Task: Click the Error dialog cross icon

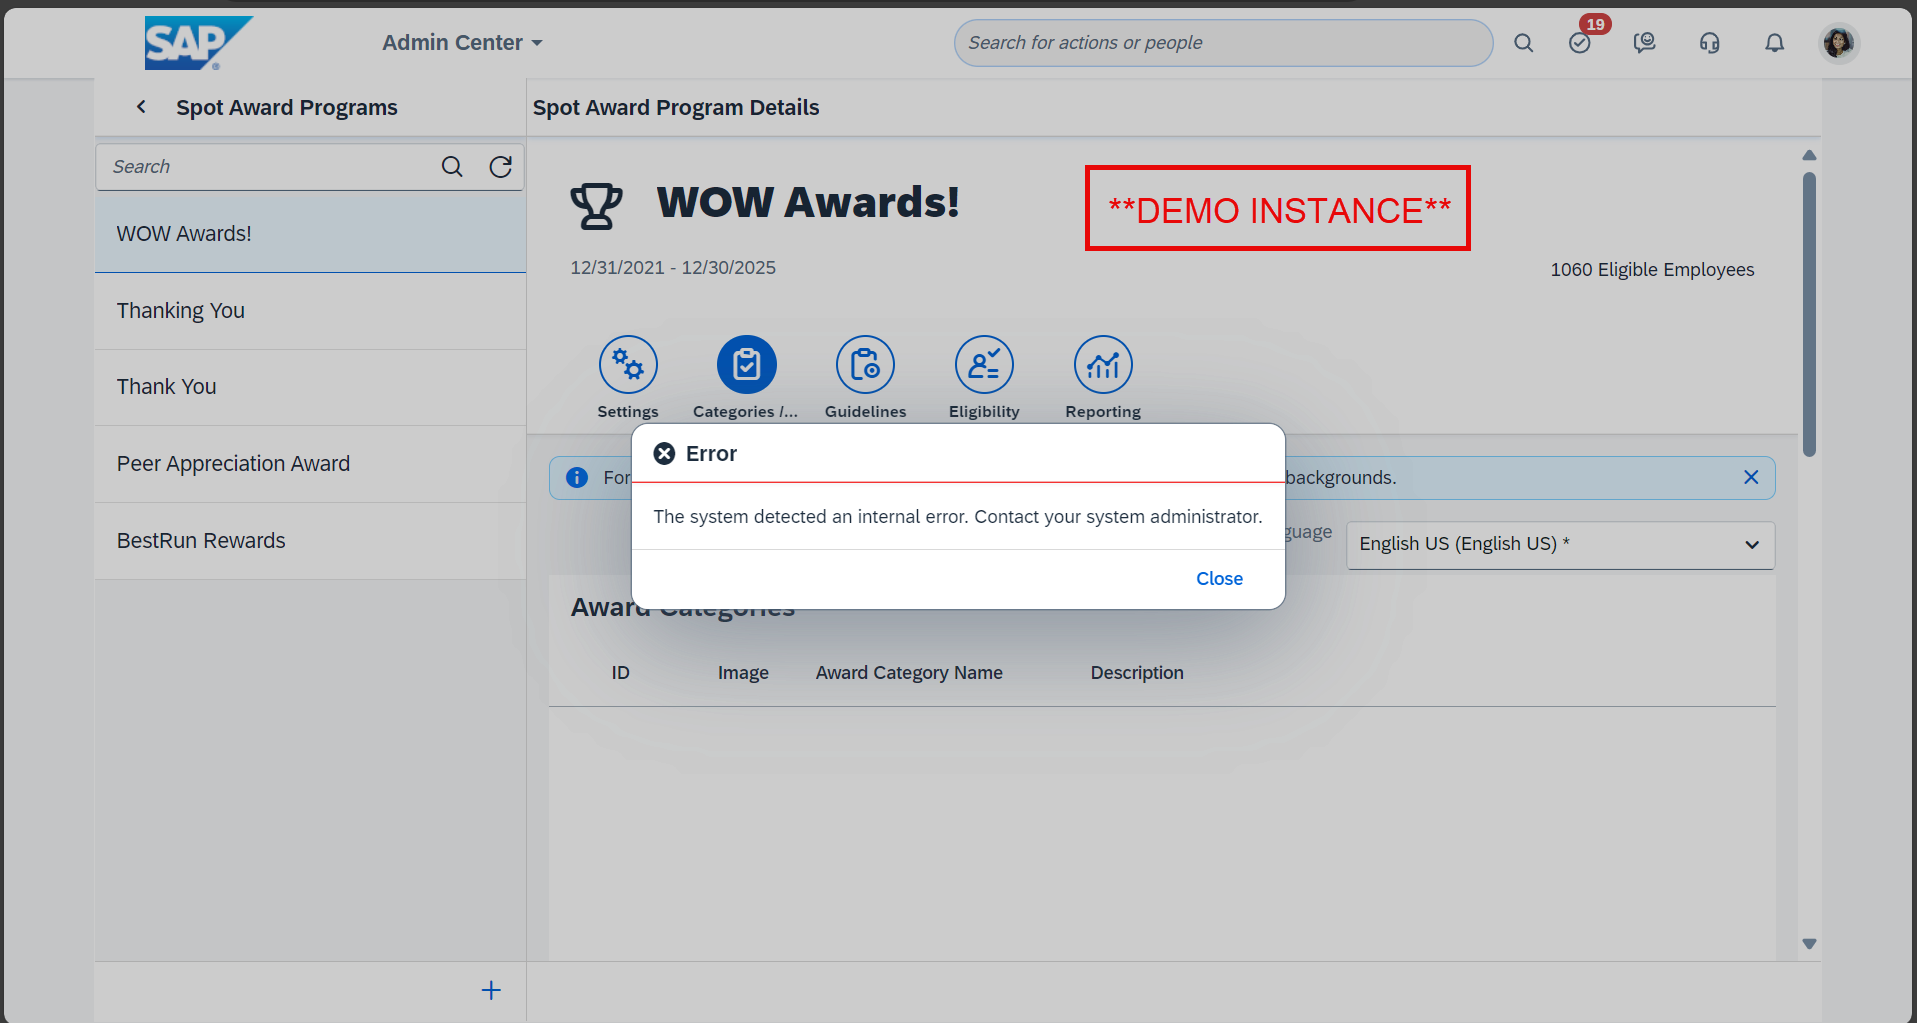Action: coord(664,454)
